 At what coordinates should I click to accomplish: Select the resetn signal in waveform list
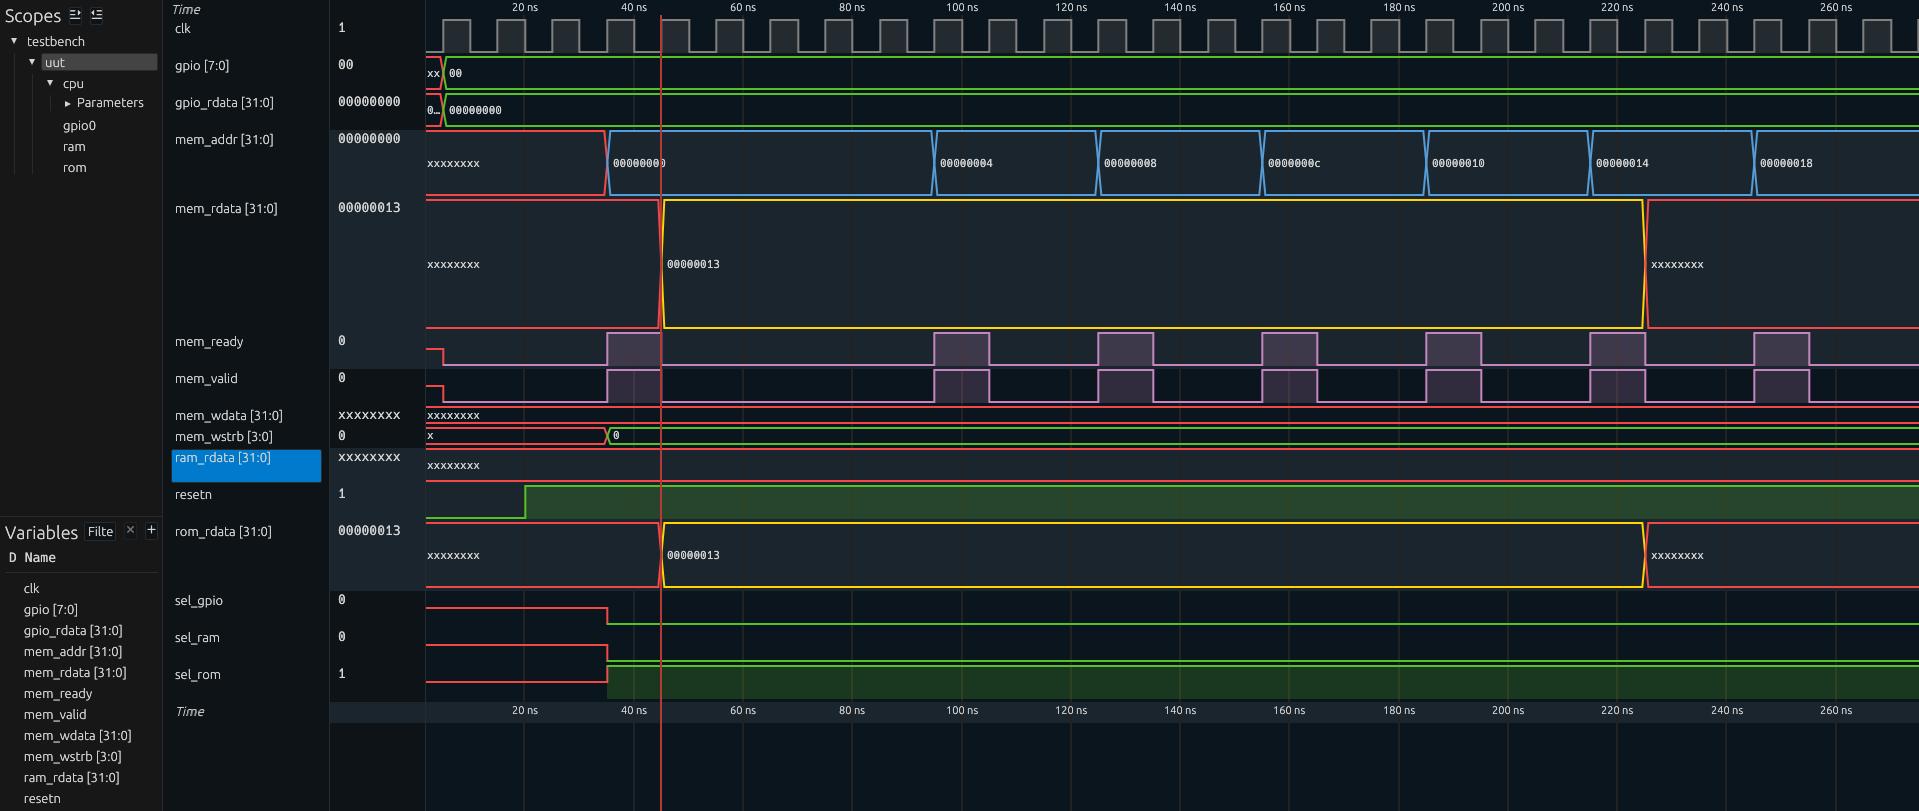tap(193, 495)
